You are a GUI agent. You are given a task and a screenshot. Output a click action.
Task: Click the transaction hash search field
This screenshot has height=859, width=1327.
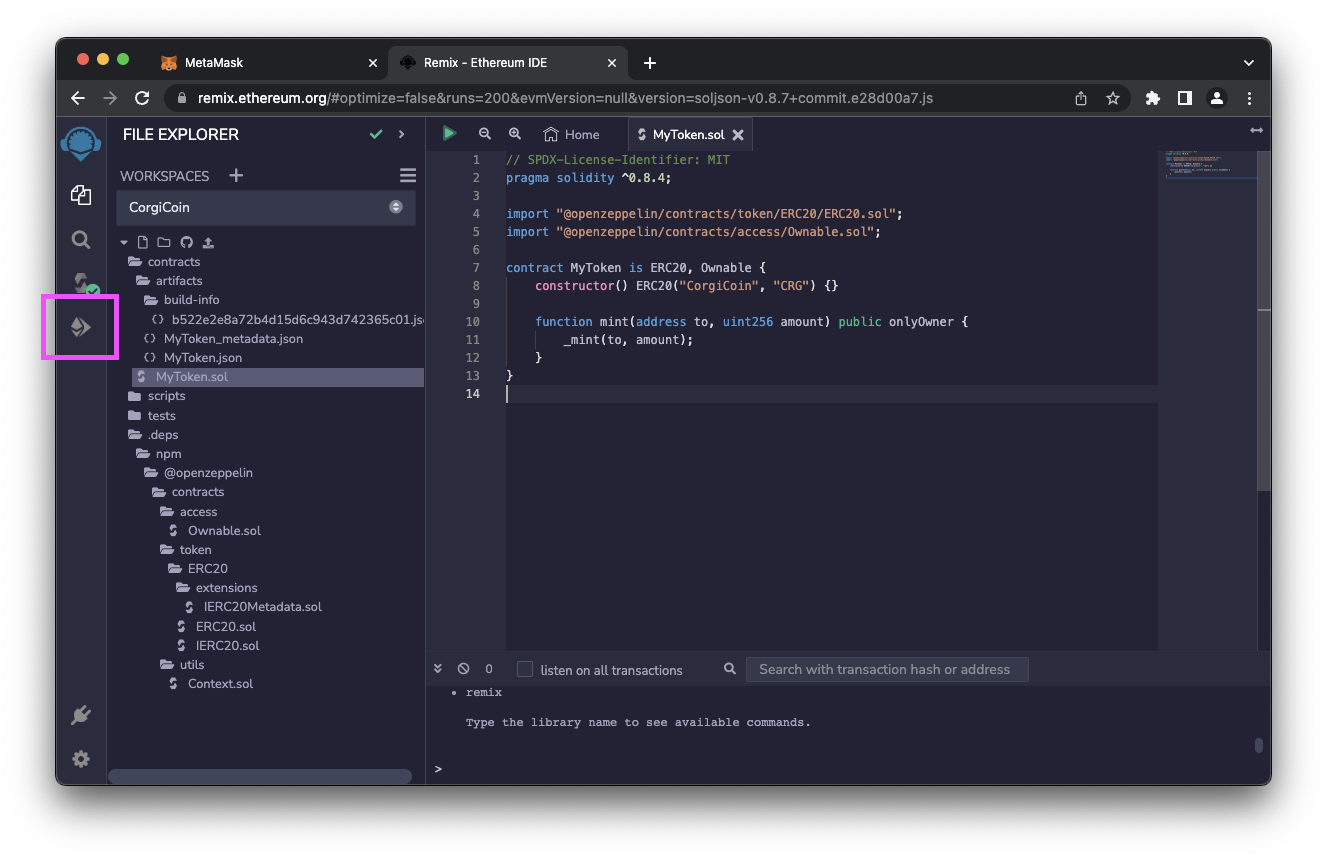click(887, 669)
